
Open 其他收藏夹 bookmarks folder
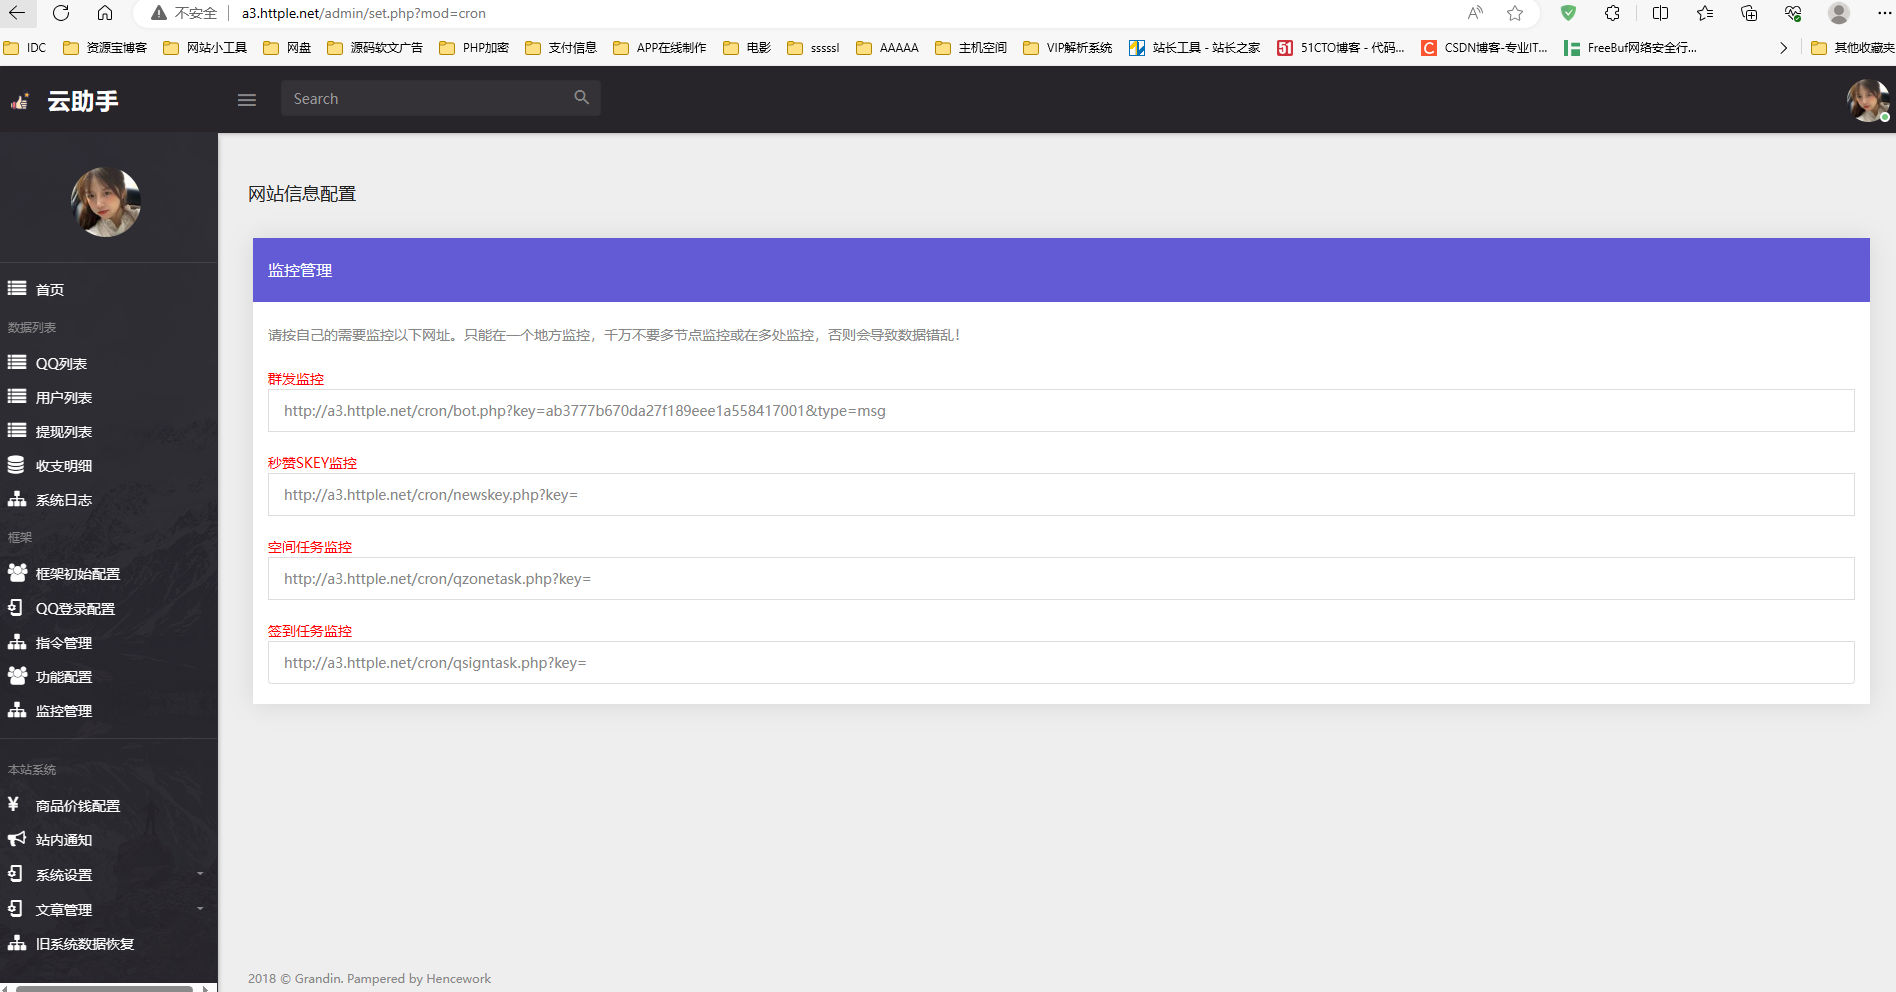1852,47
